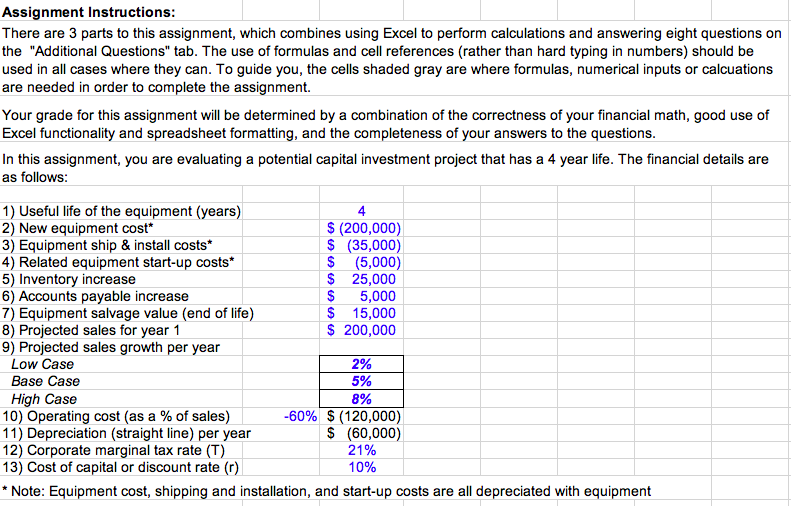
Task: Select the 'Base Case' italic label
Action: pos(45,381)
